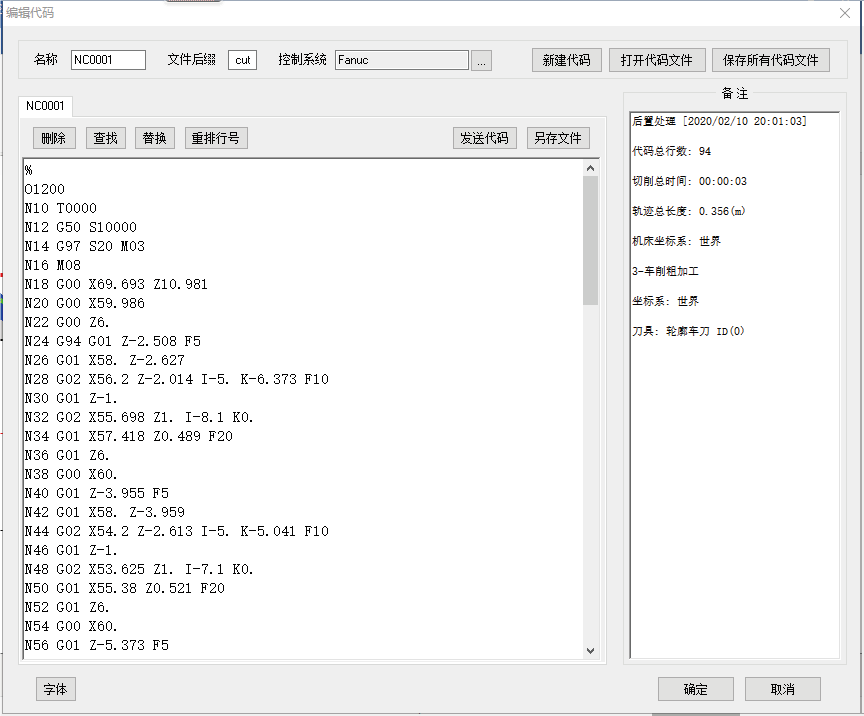The width and height of the screenshot is (864, 716).
Task: Click the scroll up arrow in code editor
Action: click(590, 169)
